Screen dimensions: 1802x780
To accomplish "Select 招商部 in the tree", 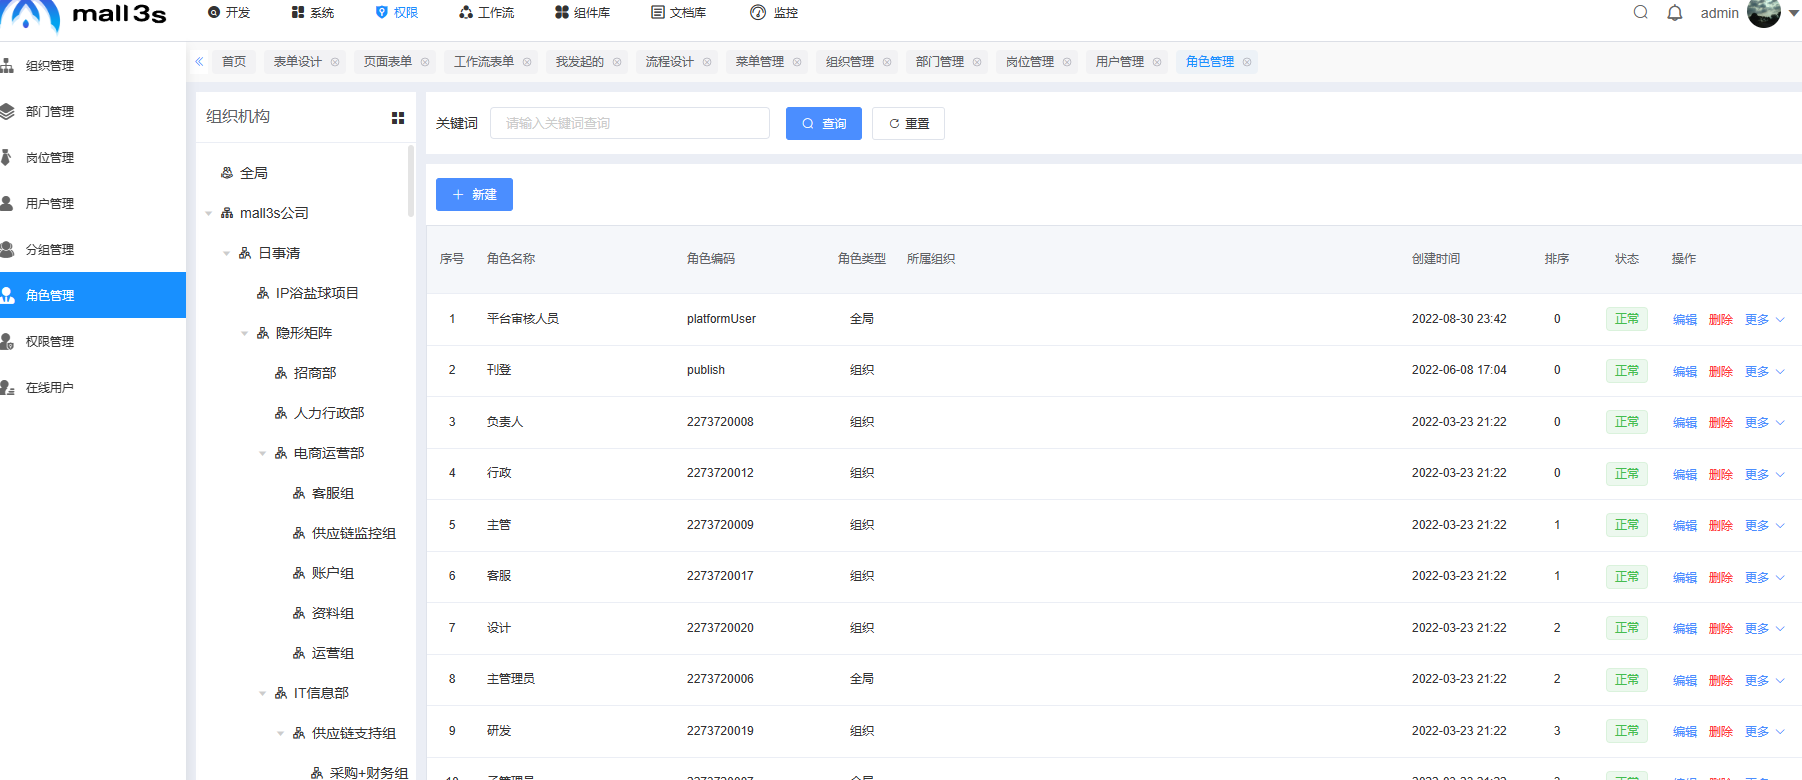I will tap(315, 373).
